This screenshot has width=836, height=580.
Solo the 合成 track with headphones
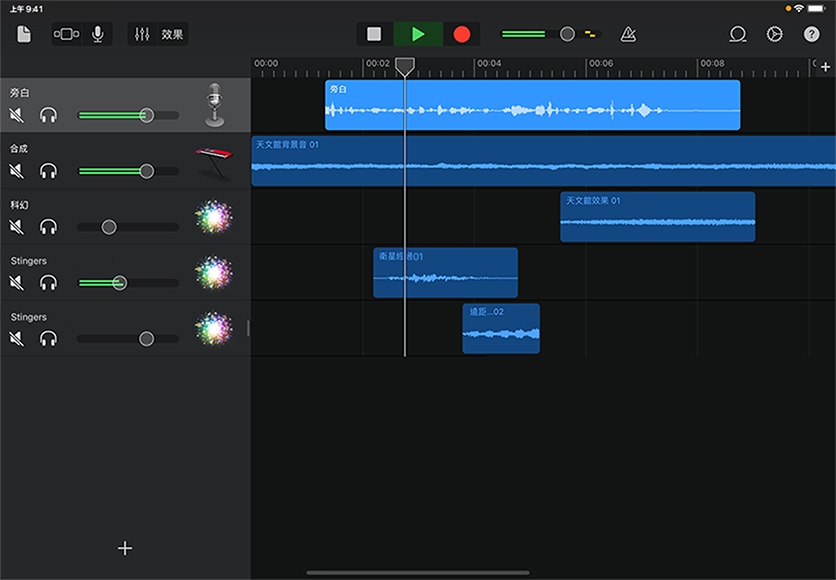point(48,171)
